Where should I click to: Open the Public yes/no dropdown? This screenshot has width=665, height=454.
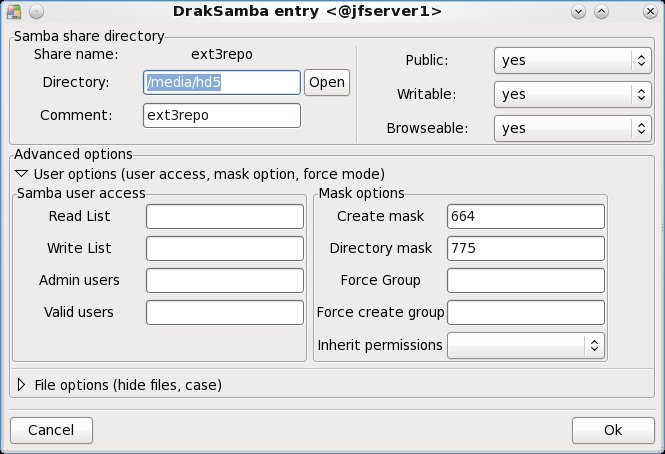(573, 60)
